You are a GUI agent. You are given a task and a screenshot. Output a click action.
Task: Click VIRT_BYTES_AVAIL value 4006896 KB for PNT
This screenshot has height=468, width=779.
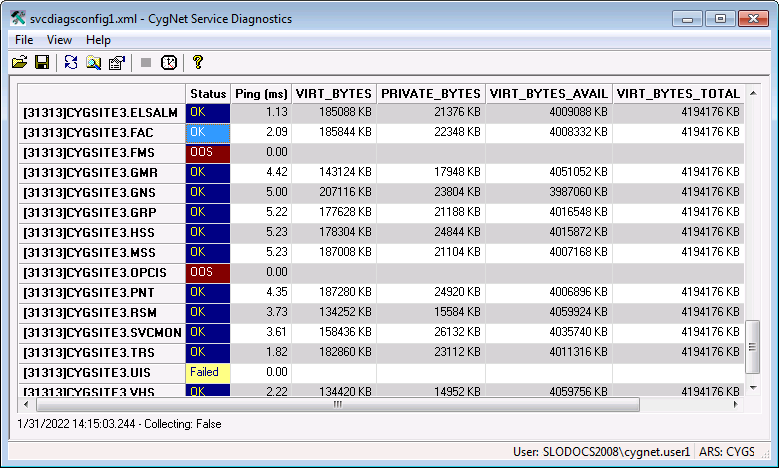click(578, 292)
